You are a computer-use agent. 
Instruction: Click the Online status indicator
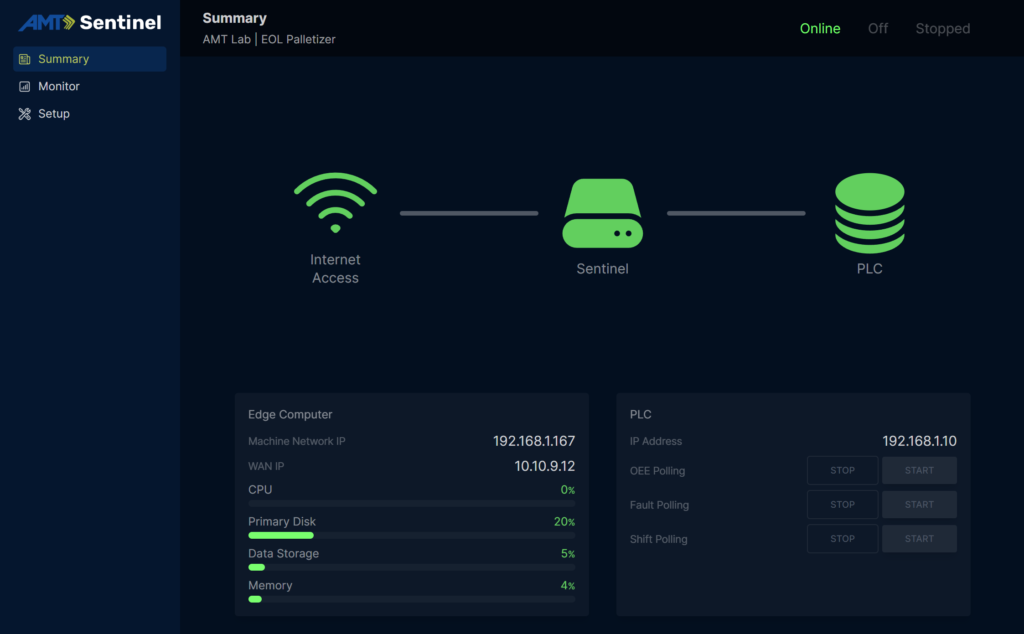point(820,29)
